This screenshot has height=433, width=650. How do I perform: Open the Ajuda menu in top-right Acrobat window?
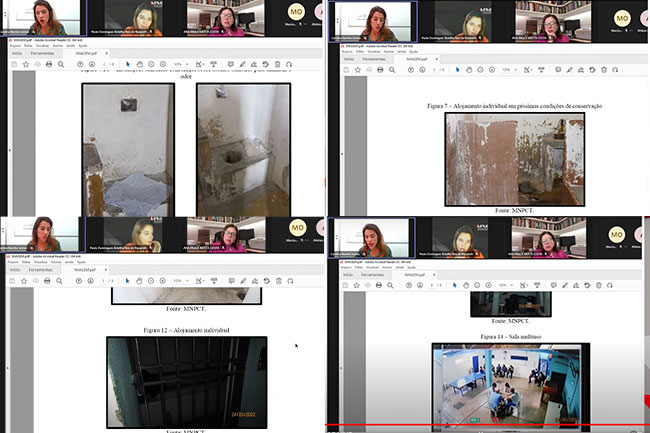coord(413,52)
